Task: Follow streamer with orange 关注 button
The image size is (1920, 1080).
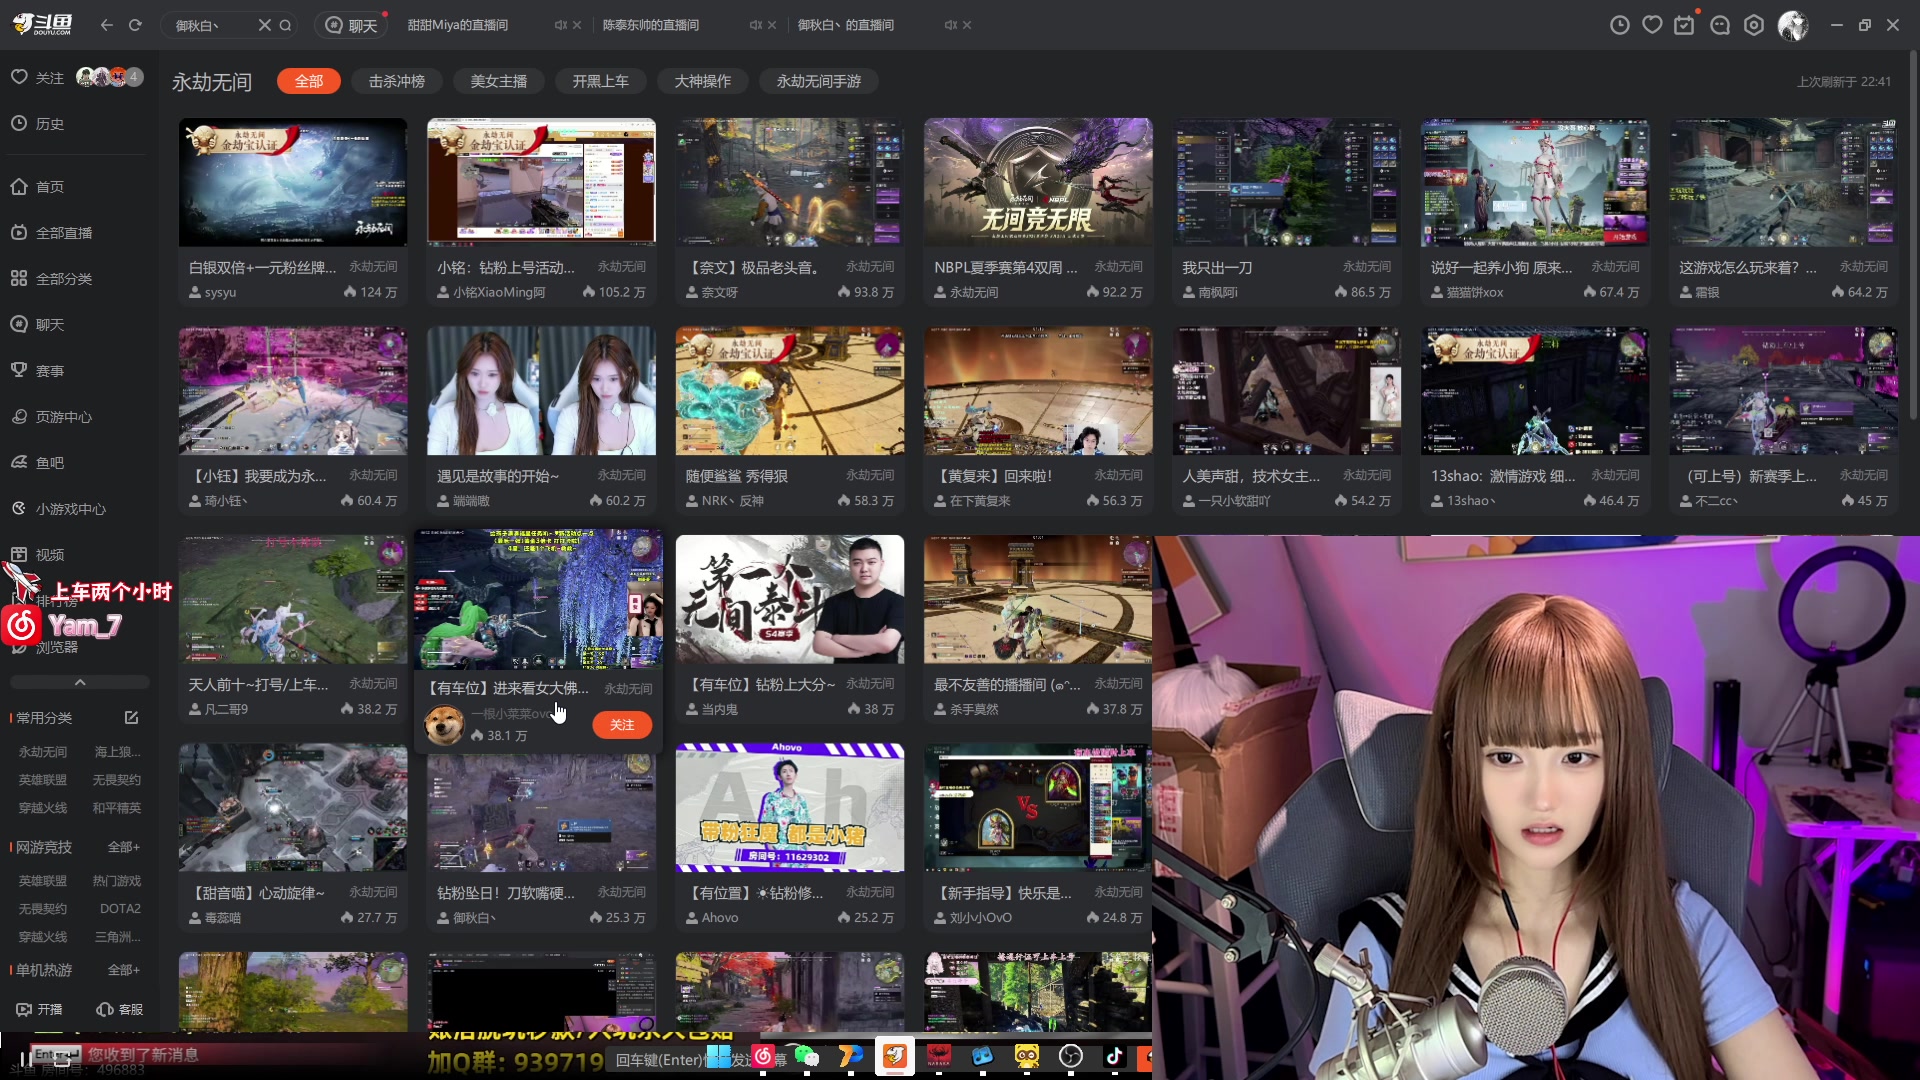Action: coord(622,725)
